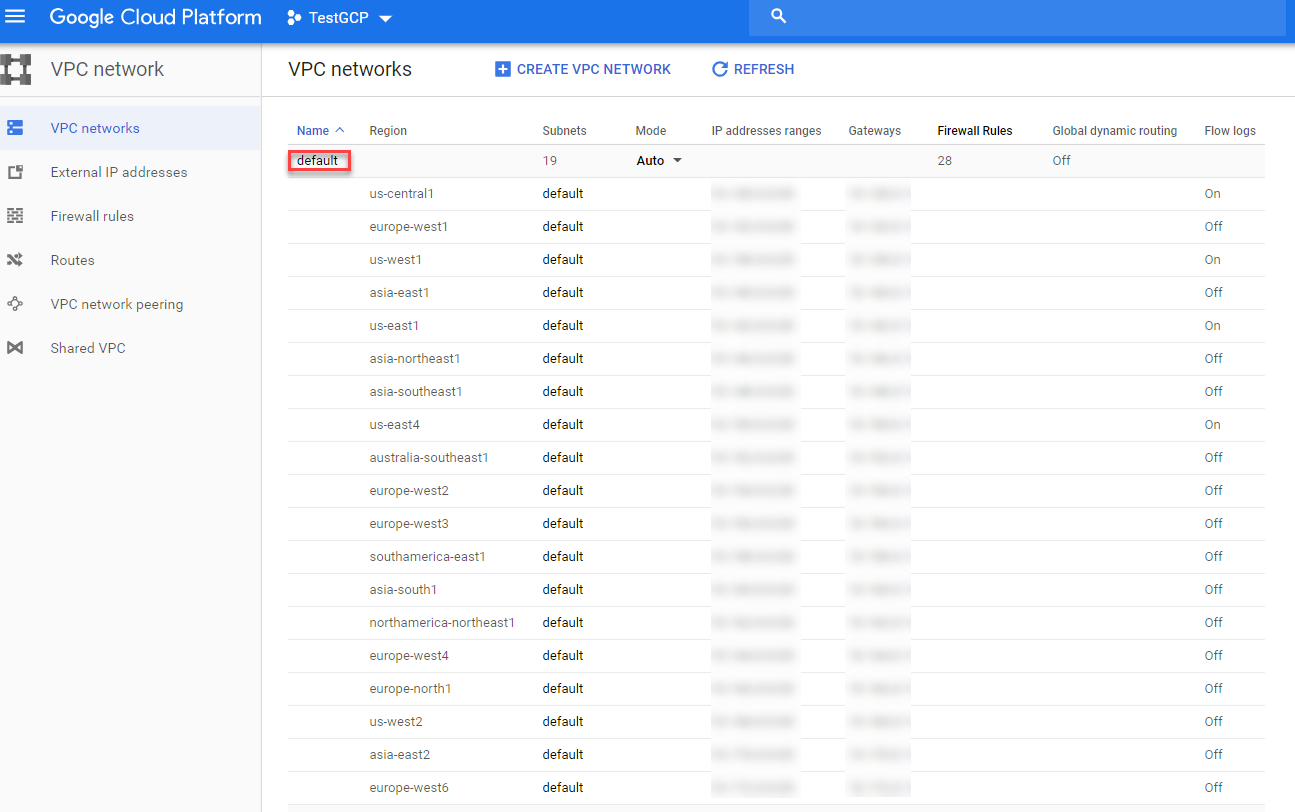Click the Region column header
The image size is (1295, 812).
point(388,131)
